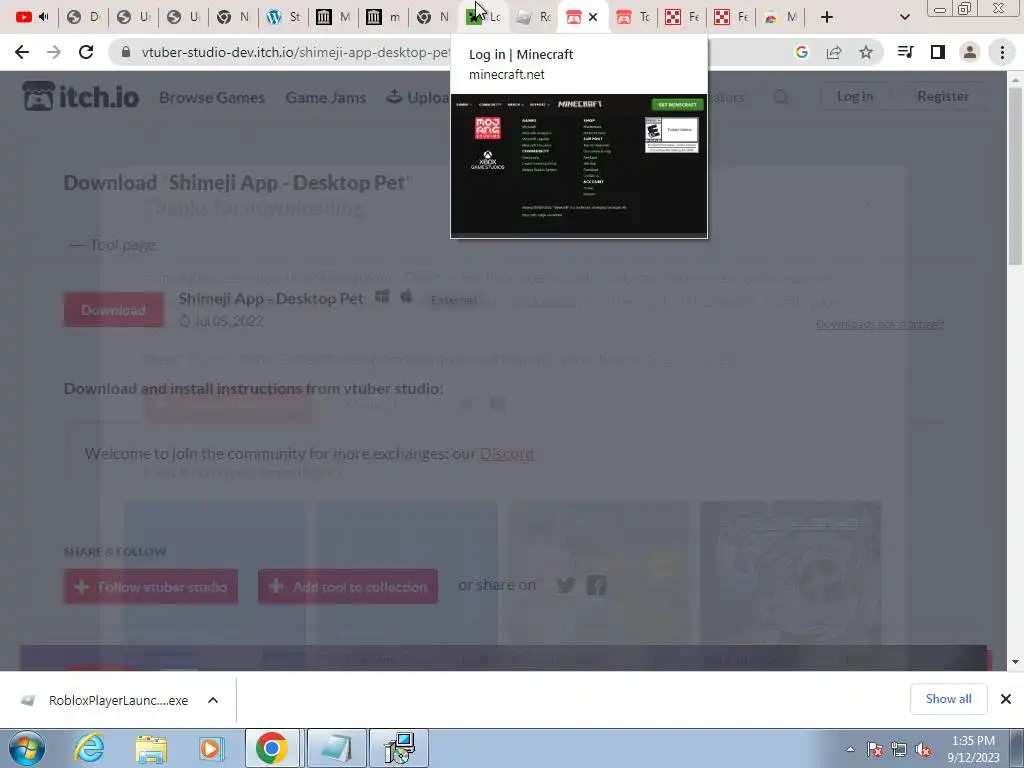Click the muted volume tray icon
This screenshot has height=768, width=1024.
[923, 749]
